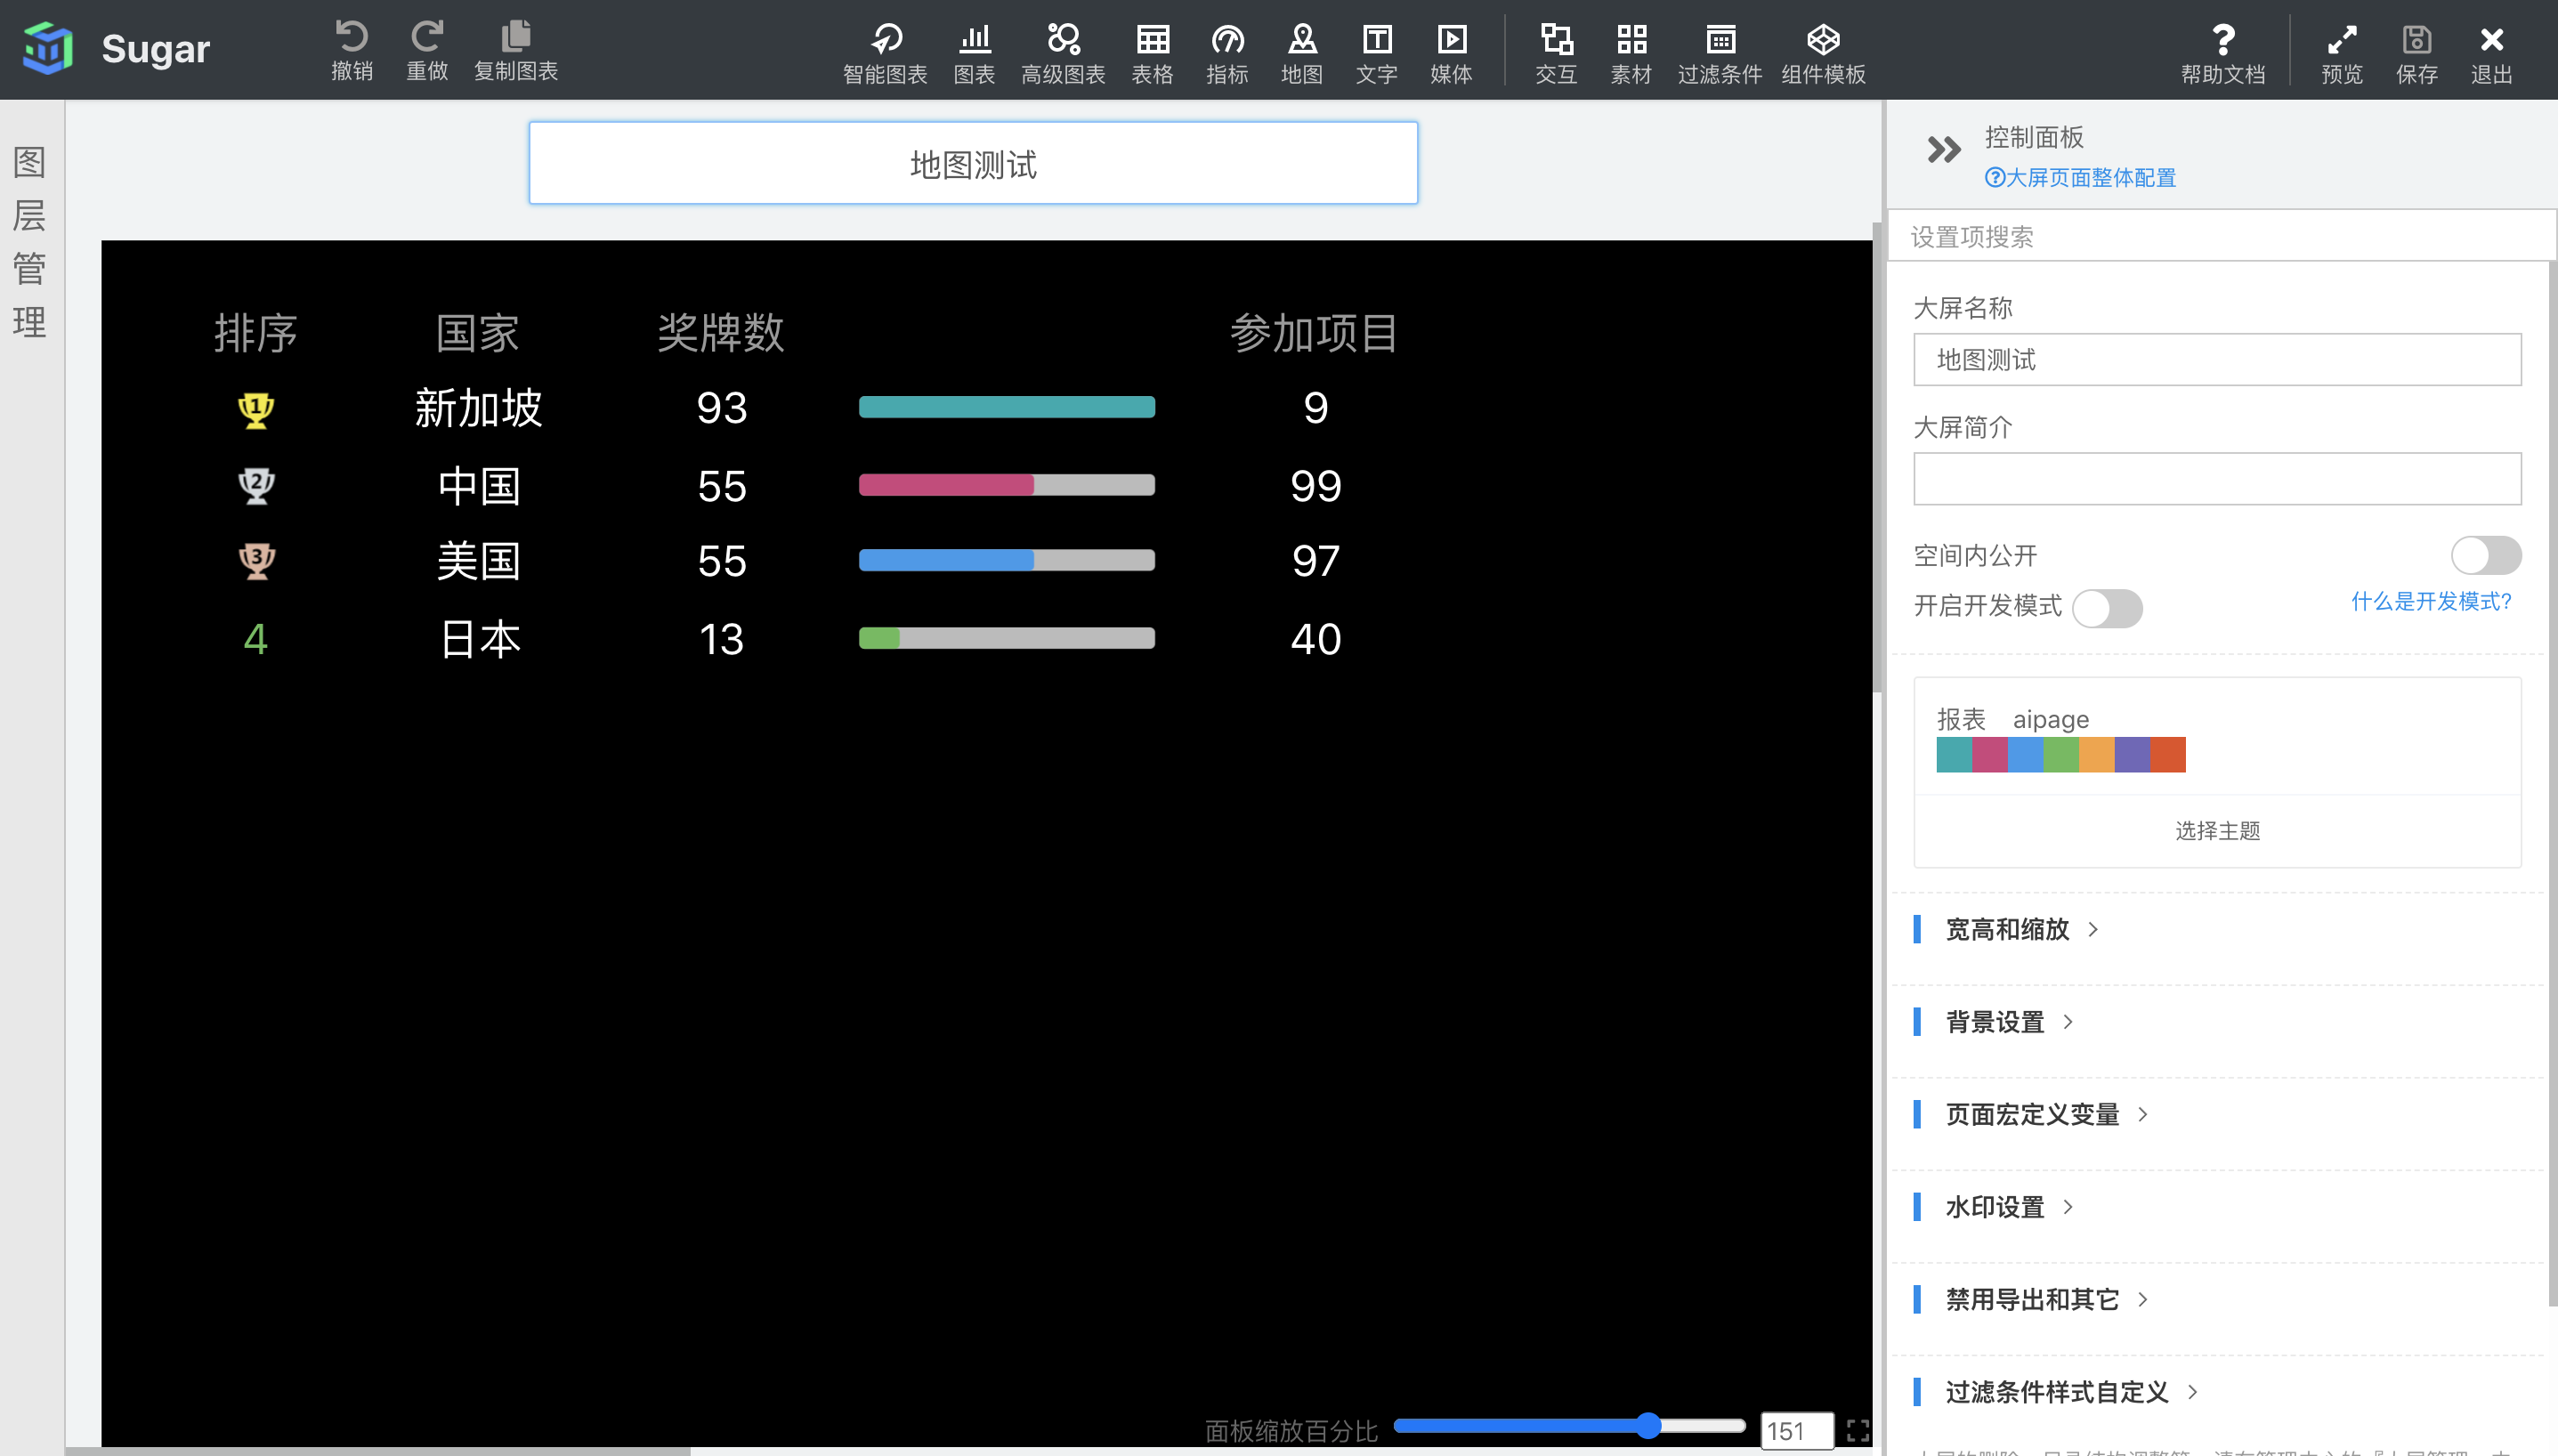
Task: Click the orange-red theme color swatch
Action: pyautogui.click(x=2168, y=754)
